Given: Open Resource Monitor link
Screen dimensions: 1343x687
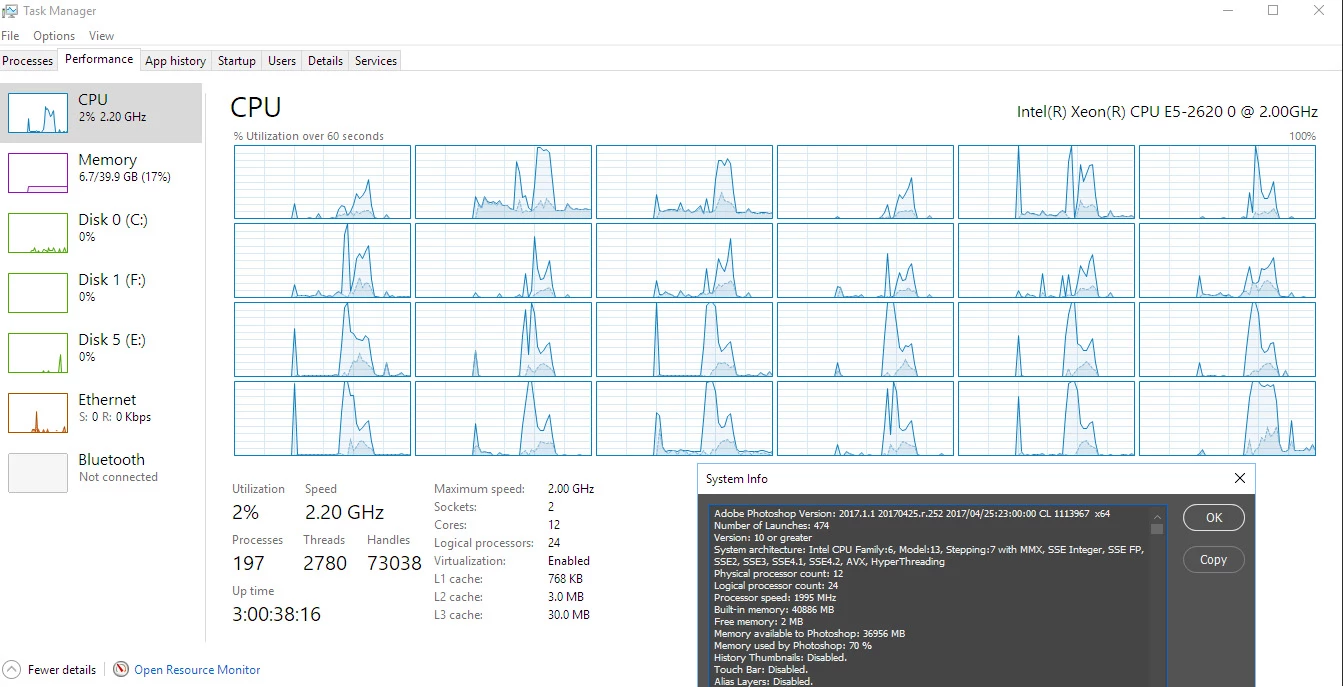Looking at the screenshot, I should click(197, 670).
